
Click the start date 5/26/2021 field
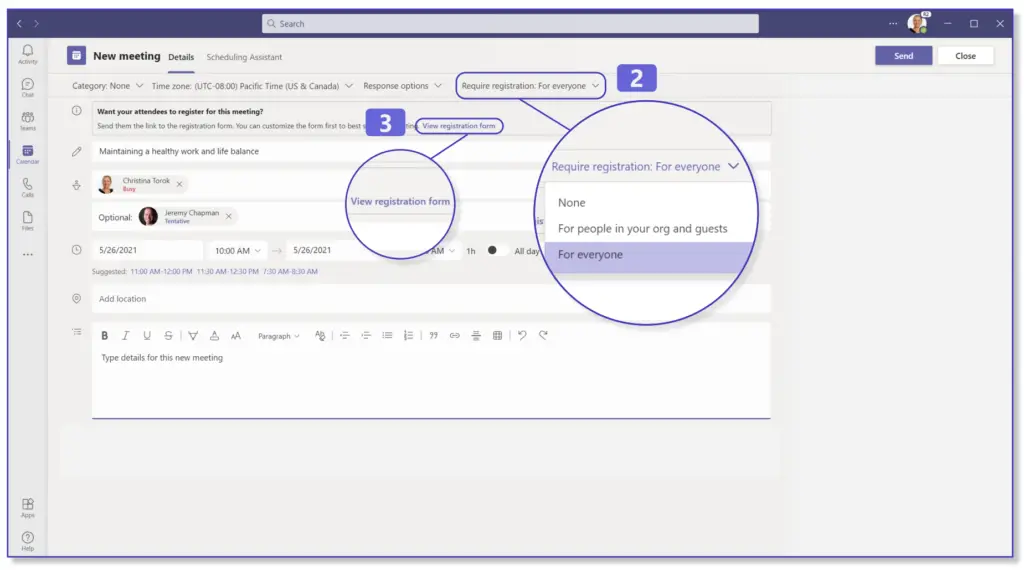click(147, 250)
